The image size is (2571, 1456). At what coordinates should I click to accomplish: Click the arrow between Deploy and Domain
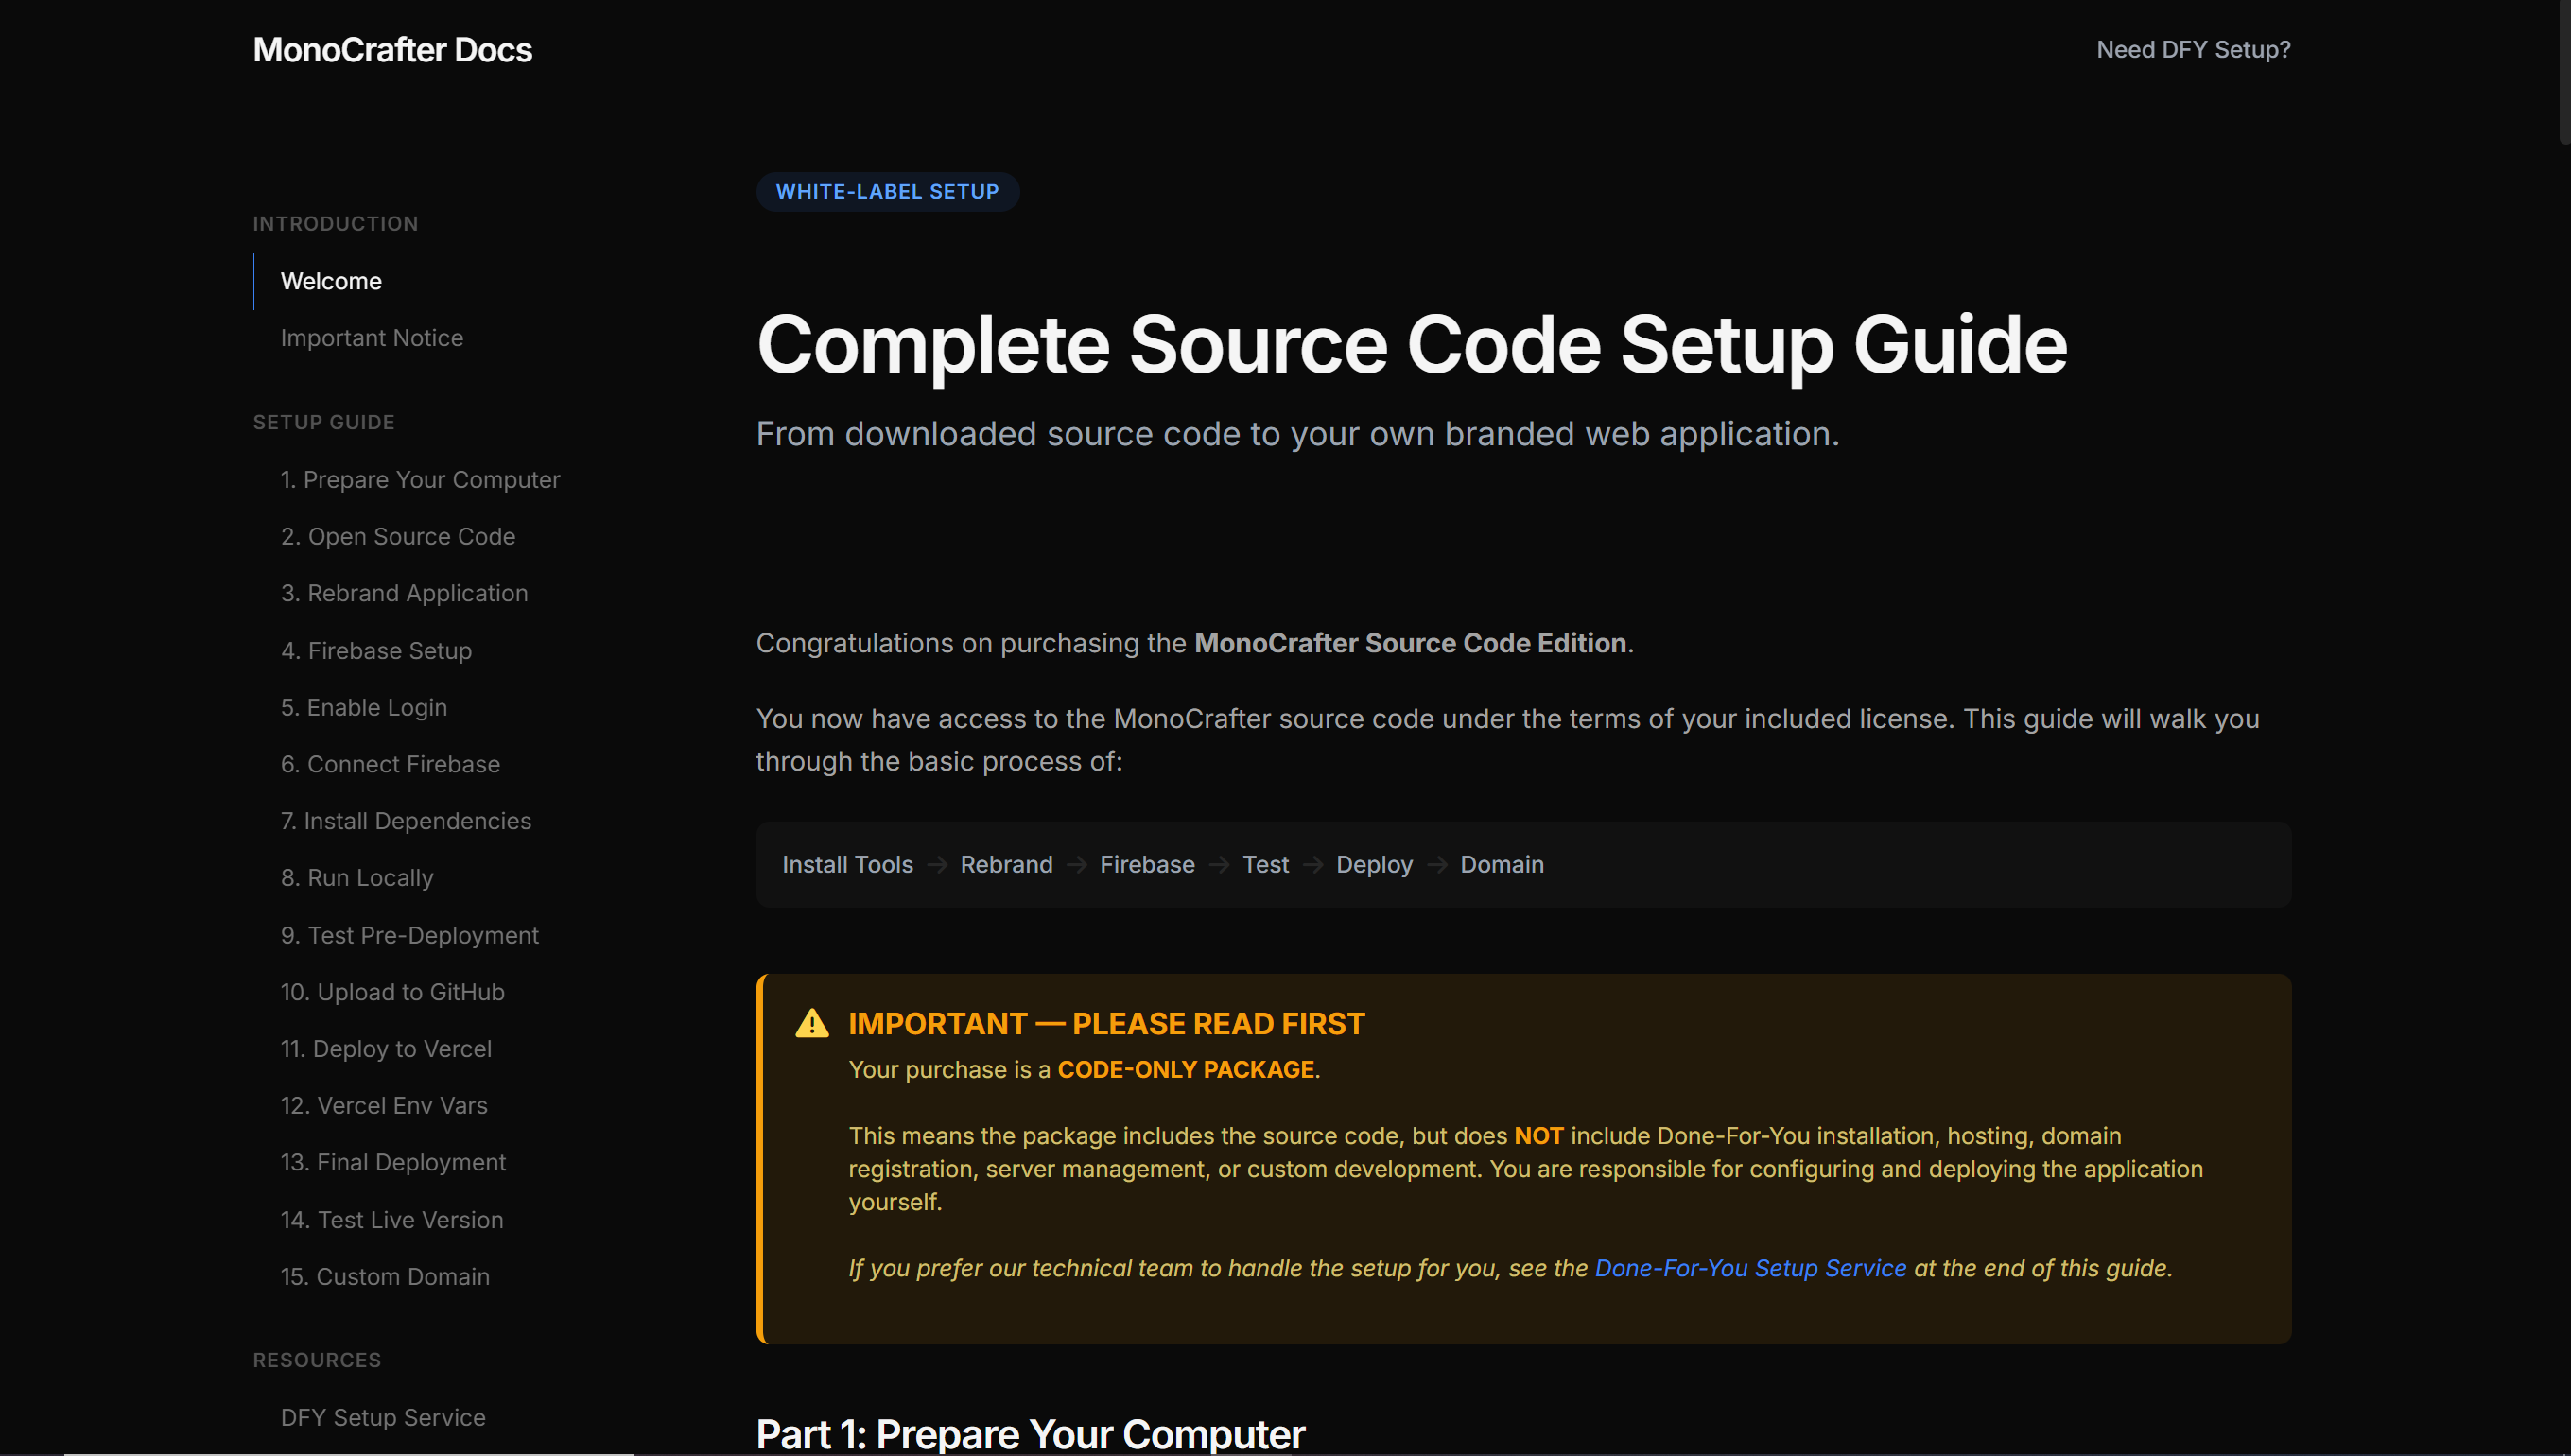click(1437, 865)
